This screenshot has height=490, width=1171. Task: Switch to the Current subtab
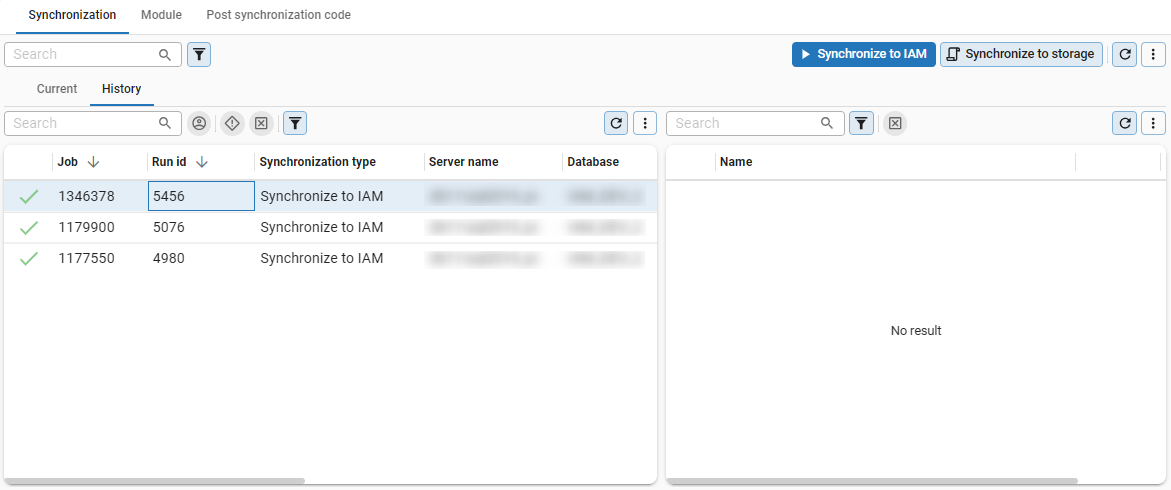pos(57,89)
